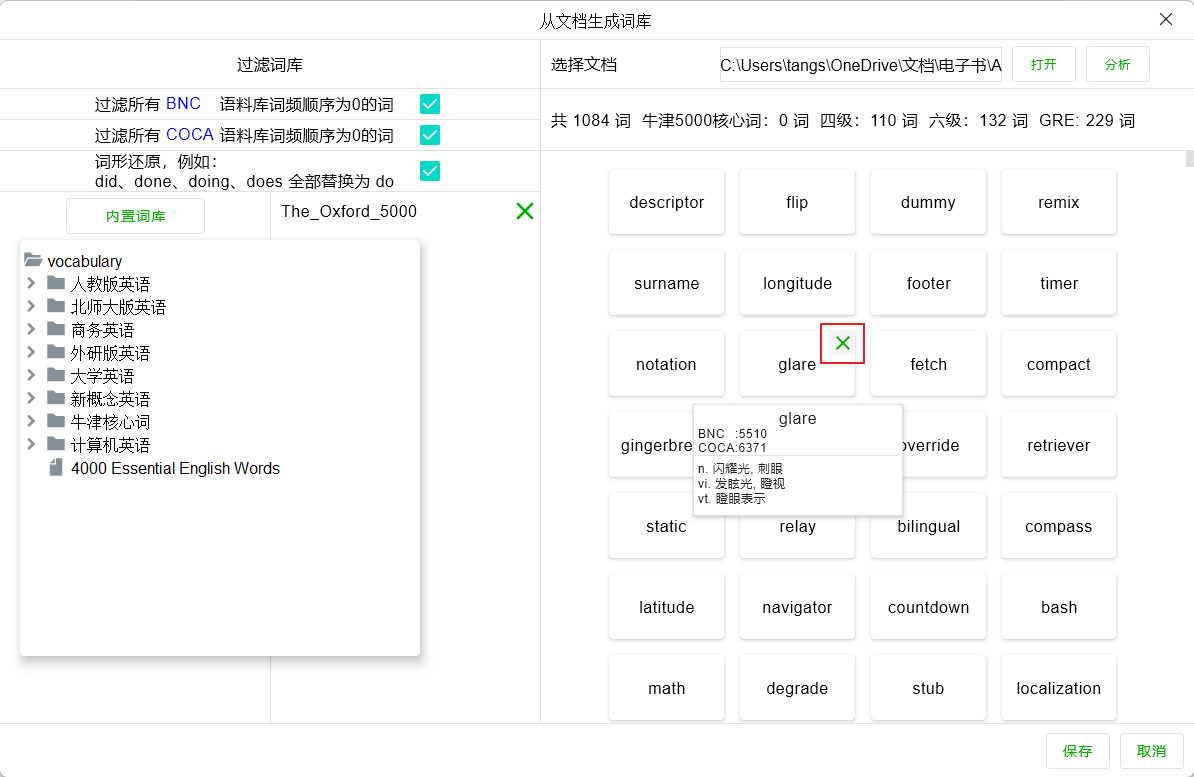Click the 分析 button to analyze the document
Viewport: 1194px width, 777px height.
[1117, 63]
